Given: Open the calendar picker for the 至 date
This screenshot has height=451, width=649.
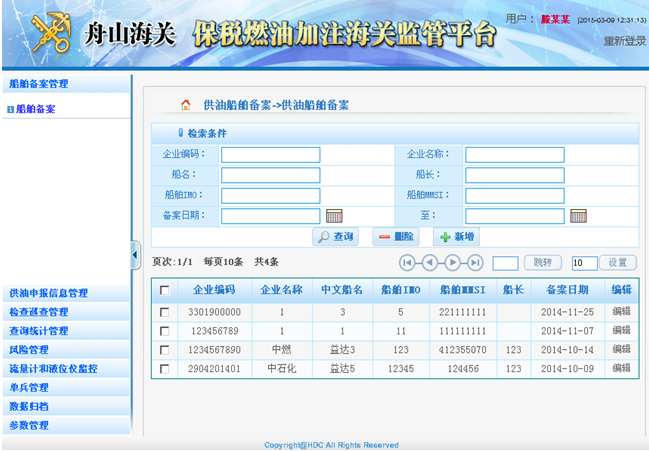Looking at the screenshot, I should click(578, 215).
